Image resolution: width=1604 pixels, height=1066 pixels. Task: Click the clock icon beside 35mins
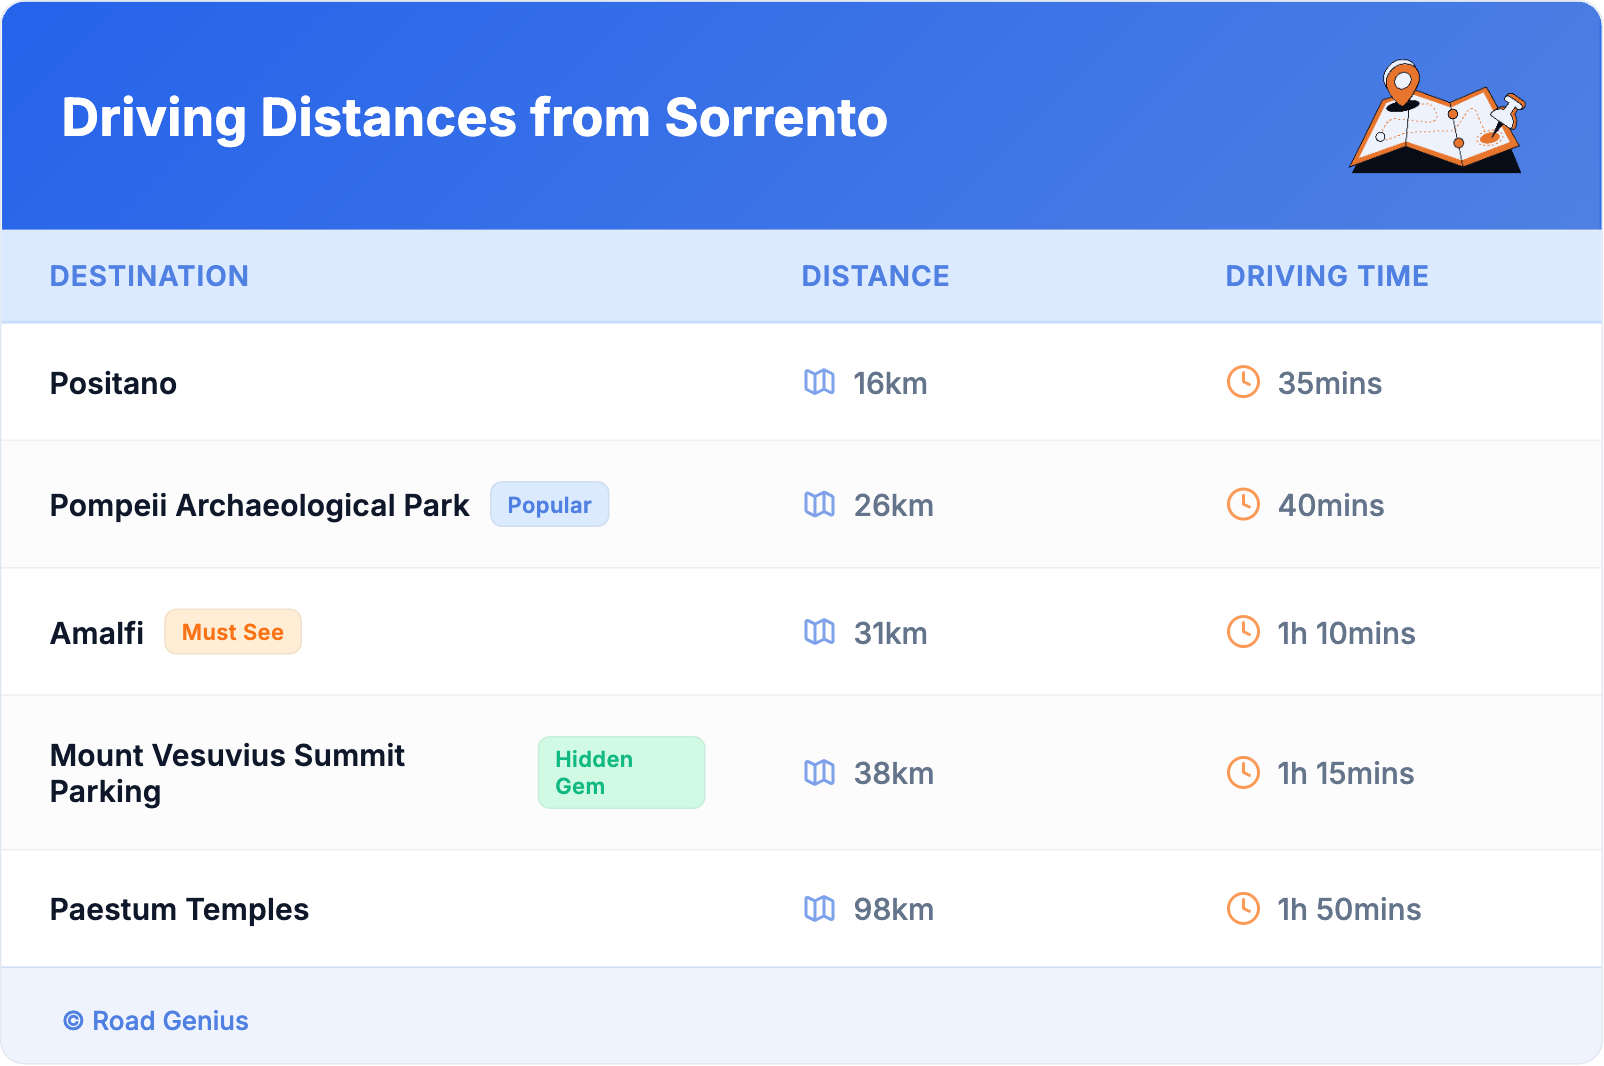pos(1243,382)
